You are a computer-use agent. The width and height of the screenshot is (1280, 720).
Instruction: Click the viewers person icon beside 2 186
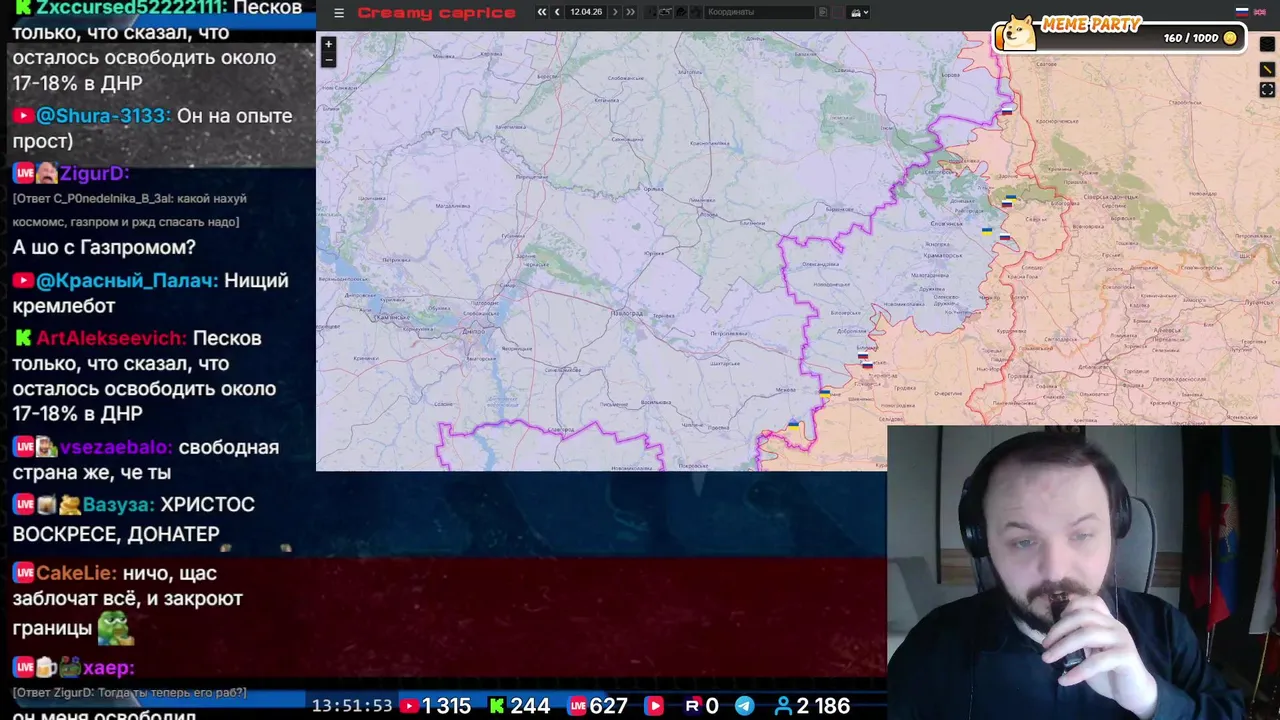(x=784, y=706)
